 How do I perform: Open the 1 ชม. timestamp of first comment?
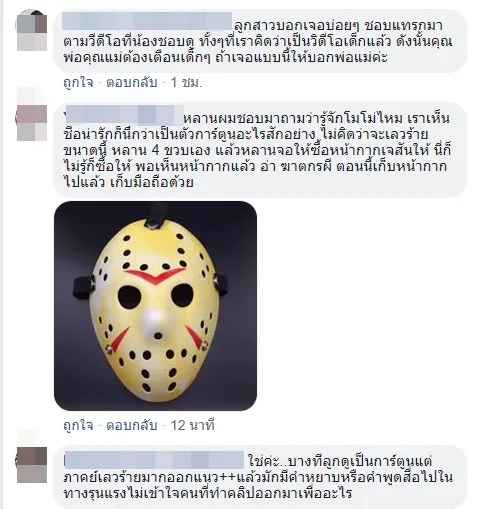click(186, 82)
